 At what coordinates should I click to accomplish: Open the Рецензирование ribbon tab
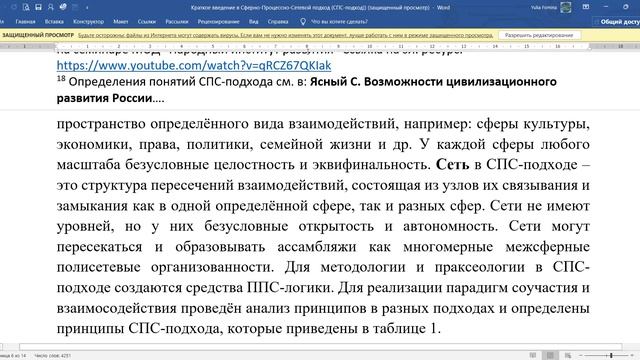[218, 22]
